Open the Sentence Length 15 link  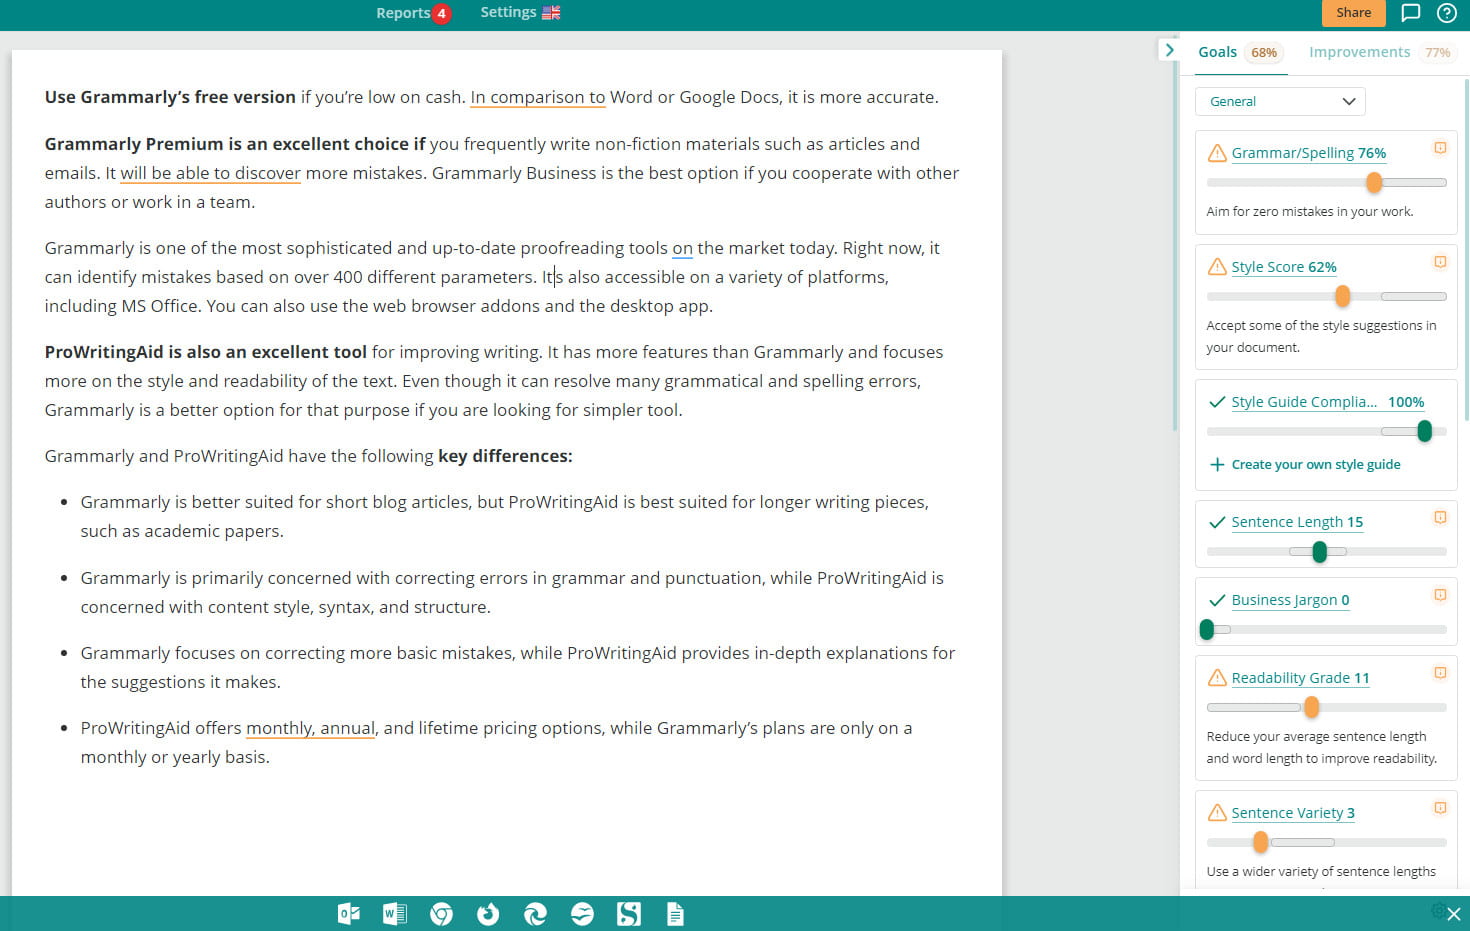click(x=1297, y=522)
